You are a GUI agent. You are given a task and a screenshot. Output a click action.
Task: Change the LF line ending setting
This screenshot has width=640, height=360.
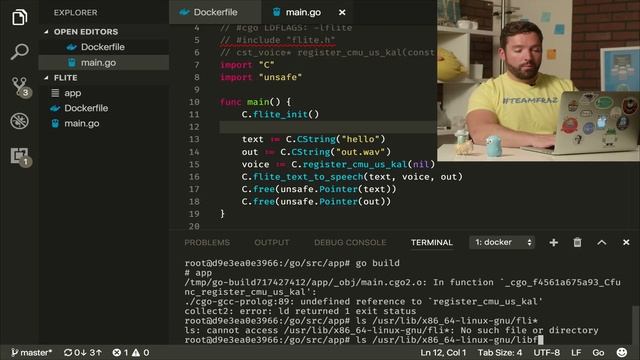coord(576,353)
